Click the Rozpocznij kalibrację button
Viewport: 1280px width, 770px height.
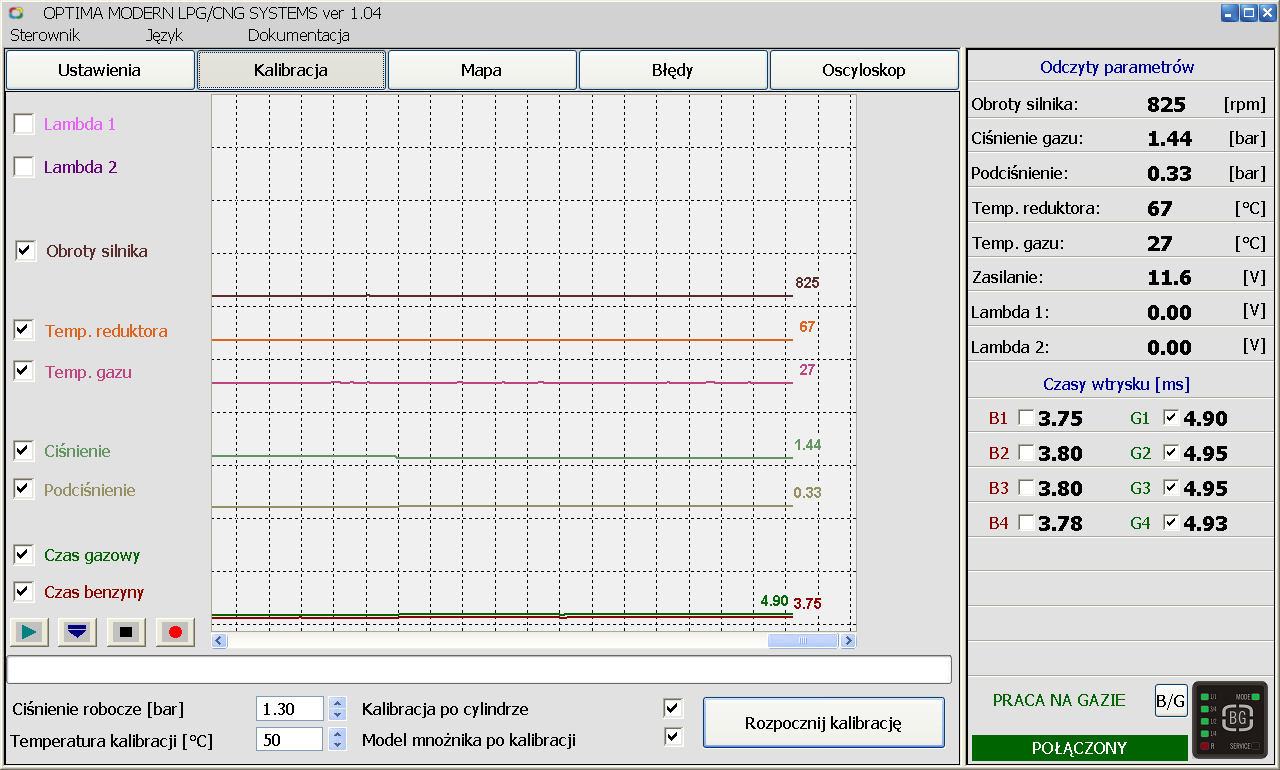tap(824, 723)
